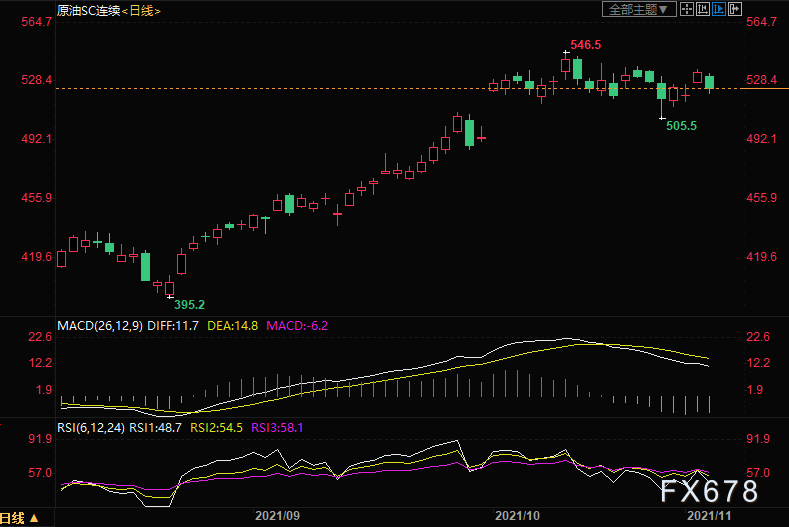Click the orange price line marker at right axis

tap(764, 89)
